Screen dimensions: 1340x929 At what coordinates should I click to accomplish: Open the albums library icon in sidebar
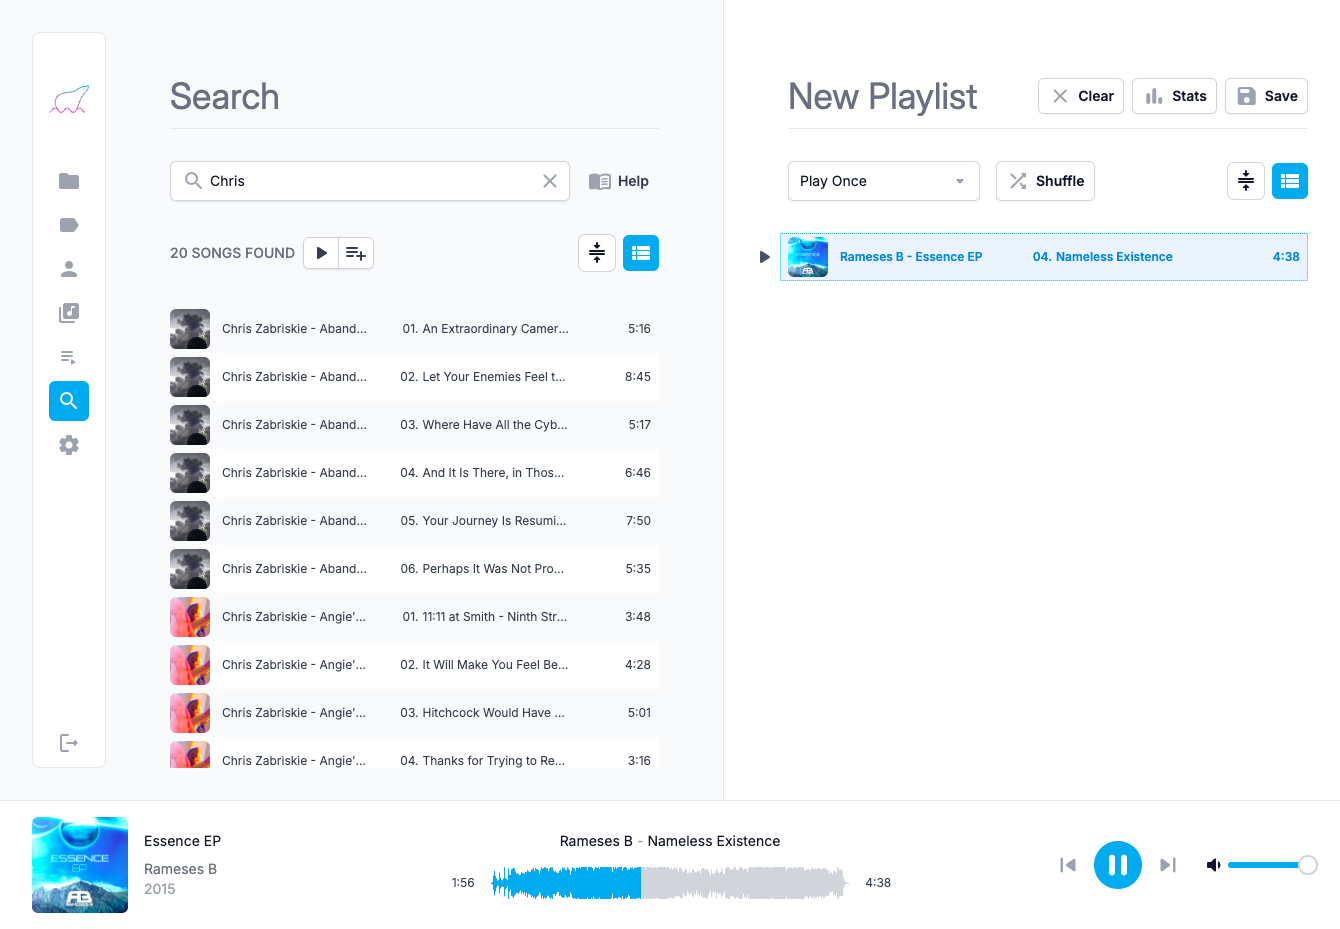pyautogui.click(x=69, y=313)
